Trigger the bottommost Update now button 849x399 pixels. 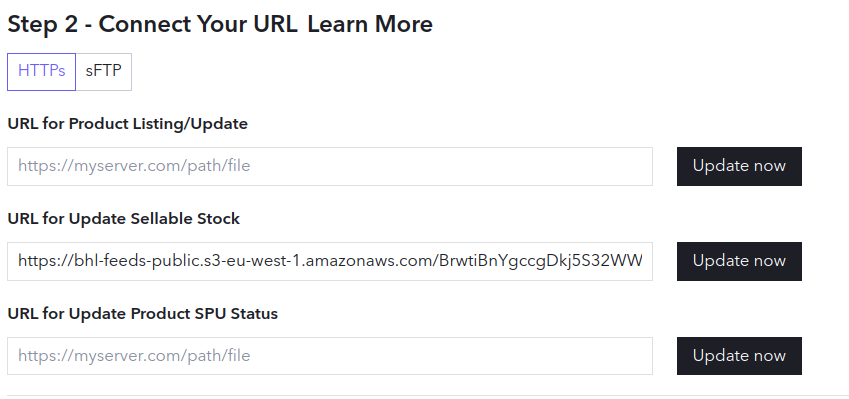coord(739,356)
